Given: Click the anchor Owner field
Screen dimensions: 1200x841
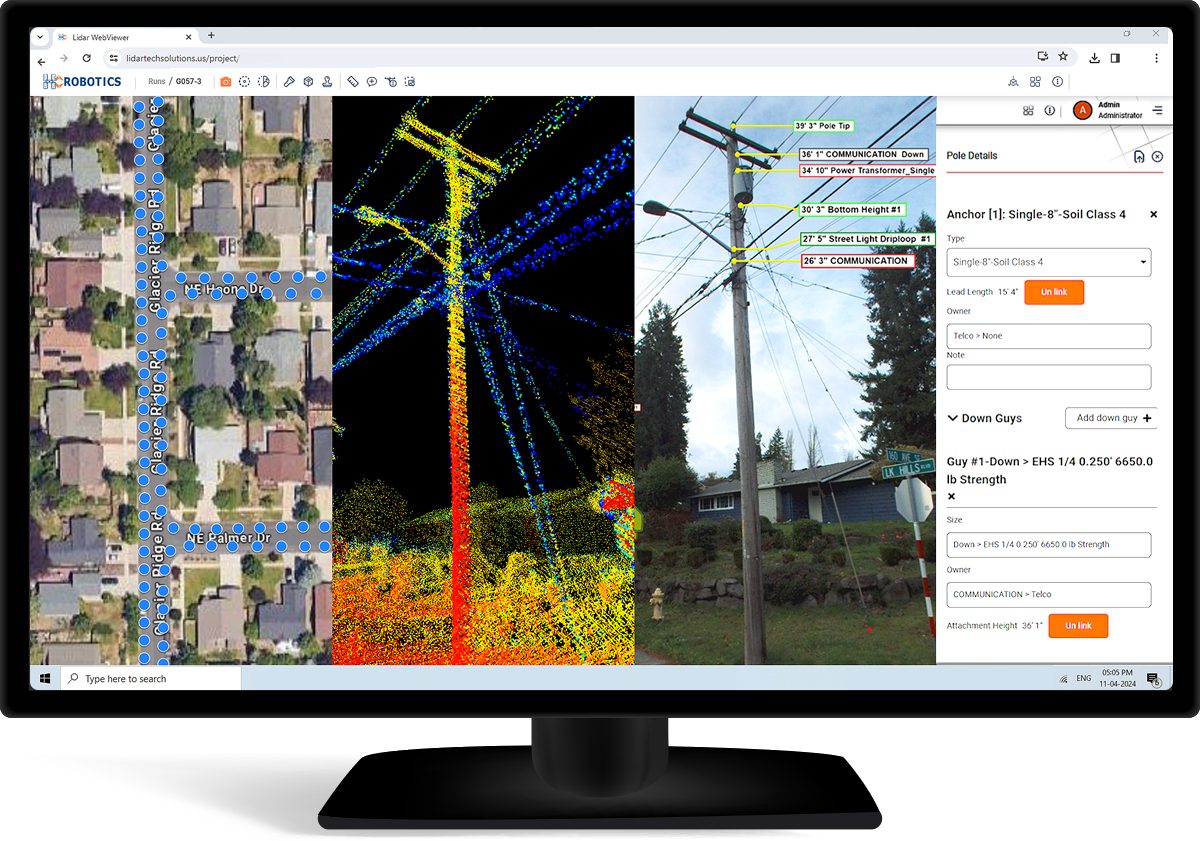Looking at the screenshot, I should [1048, 336].
